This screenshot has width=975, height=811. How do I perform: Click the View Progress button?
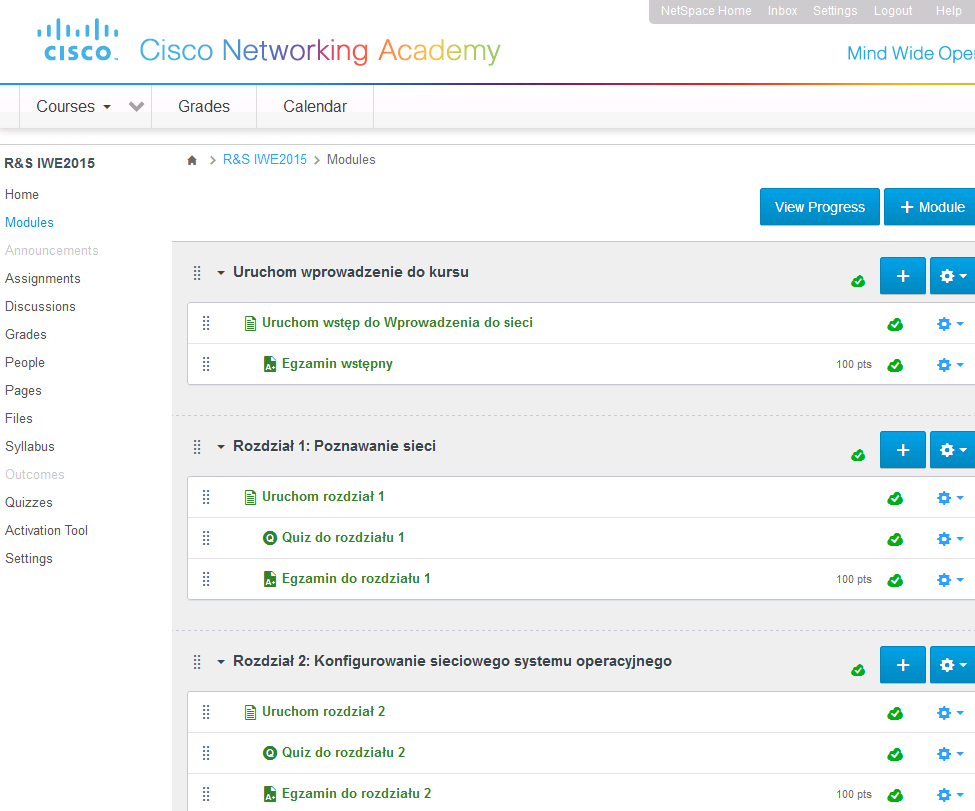point(820,207)
